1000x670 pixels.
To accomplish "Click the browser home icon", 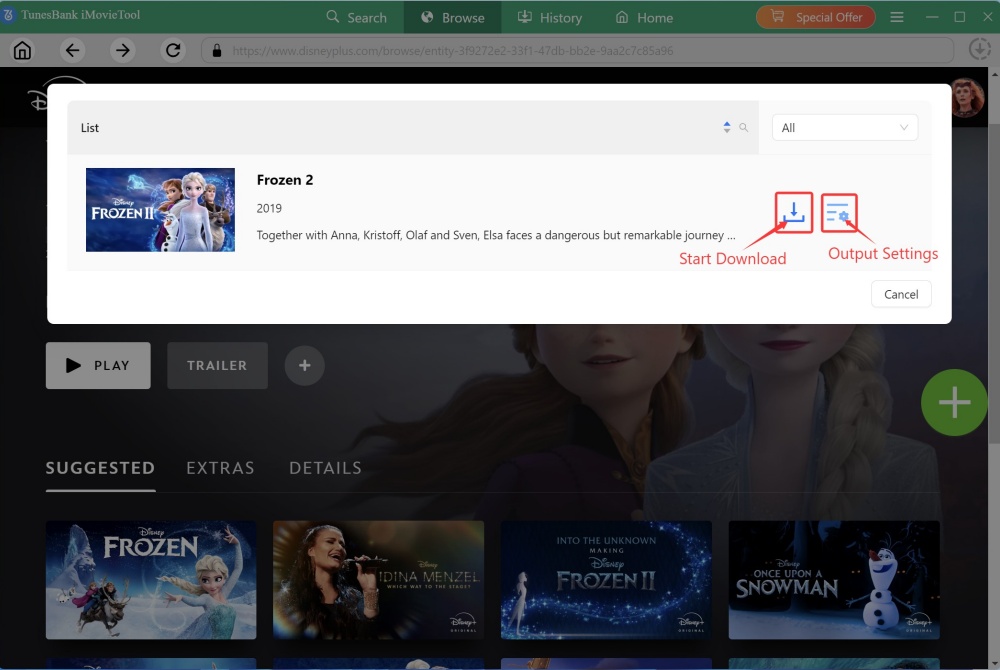I will [x=22, y=51].
